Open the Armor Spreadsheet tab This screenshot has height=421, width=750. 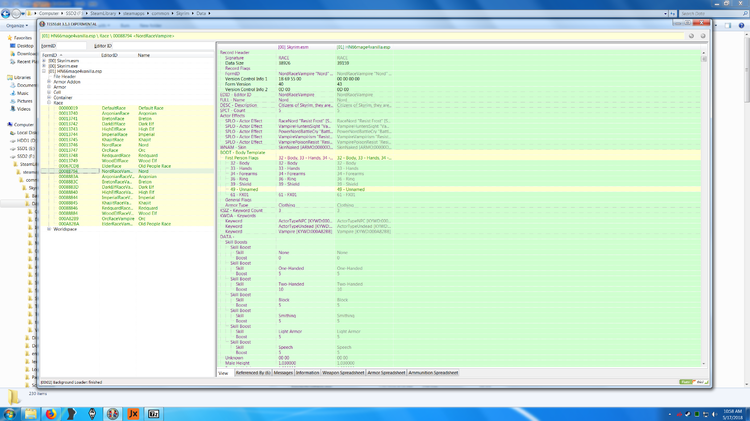click(x=386, y=373)
